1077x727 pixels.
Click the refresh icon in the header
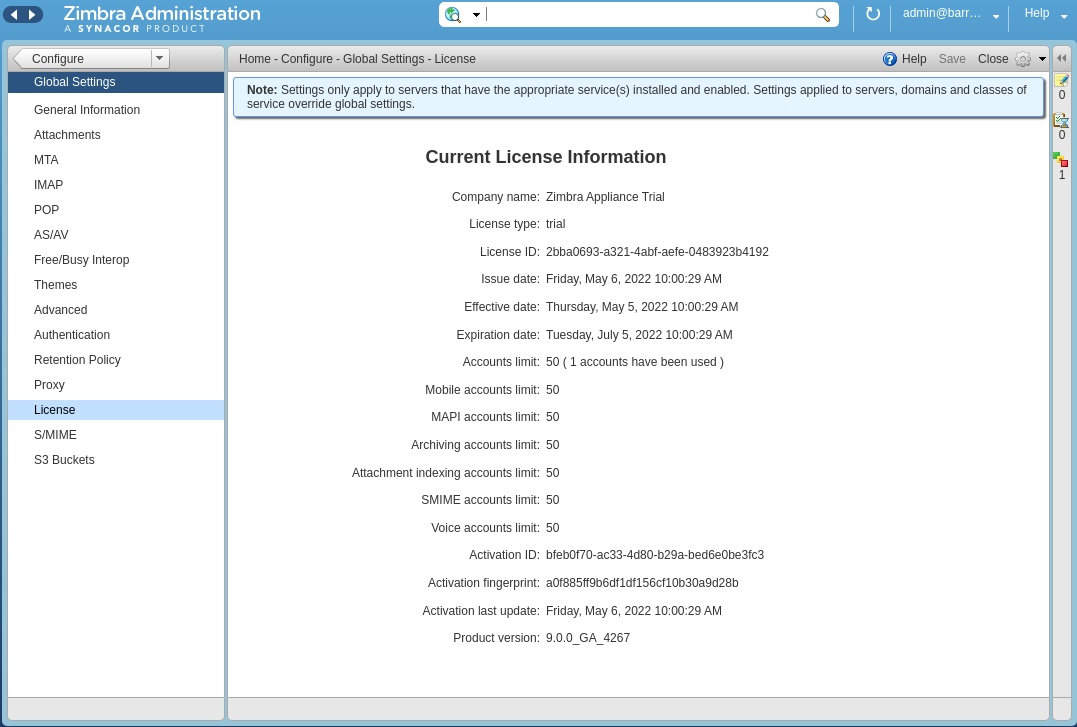(872, 14)
